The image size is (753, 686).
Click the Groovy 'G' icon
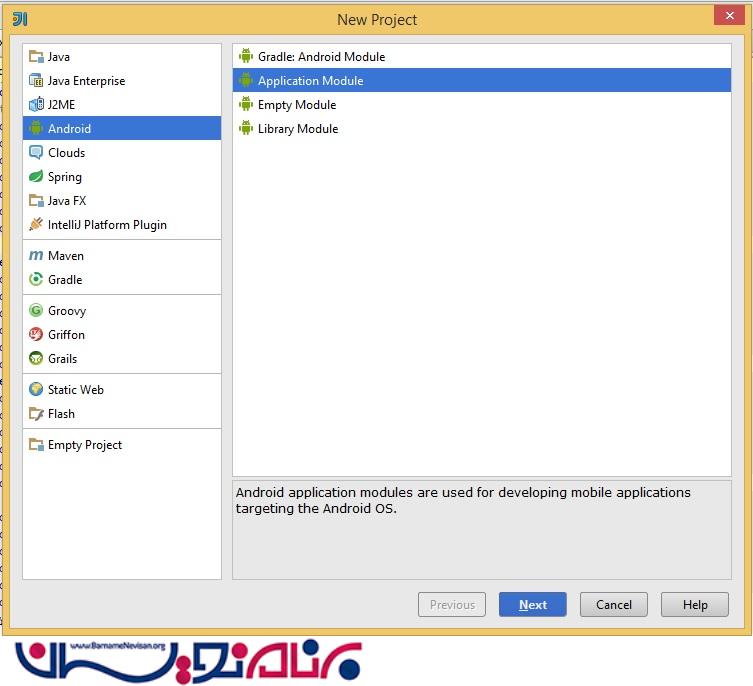[x=36, y=311]
